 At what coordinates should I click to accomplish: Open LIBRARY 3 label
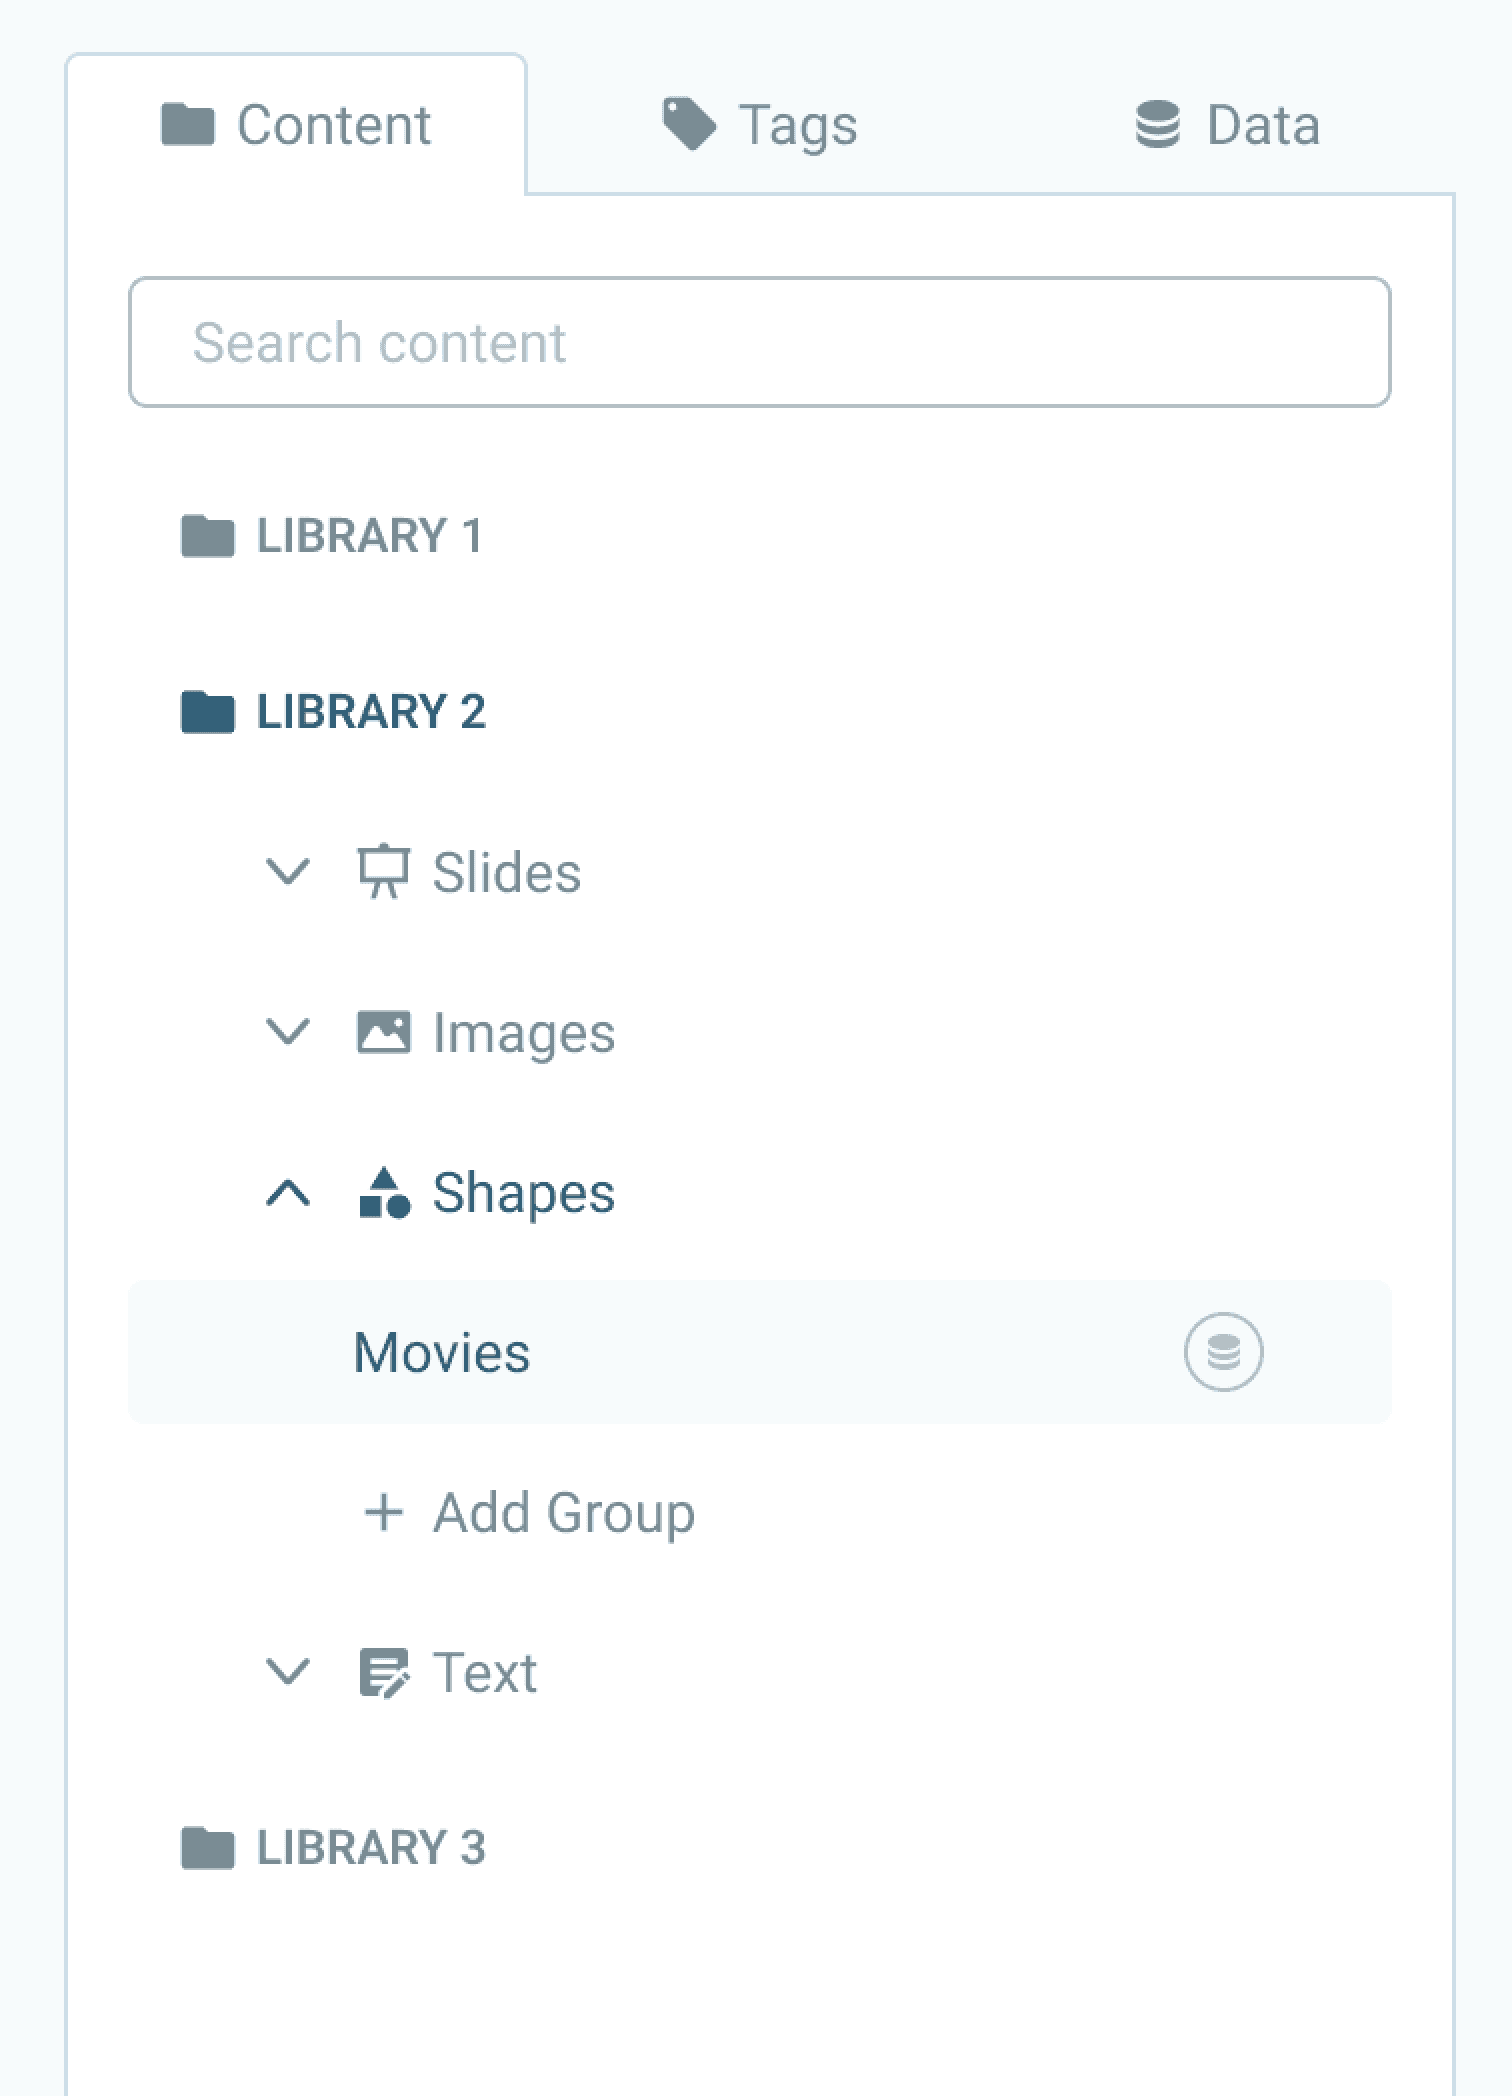pyautogui.click(x=371, y=1848)
